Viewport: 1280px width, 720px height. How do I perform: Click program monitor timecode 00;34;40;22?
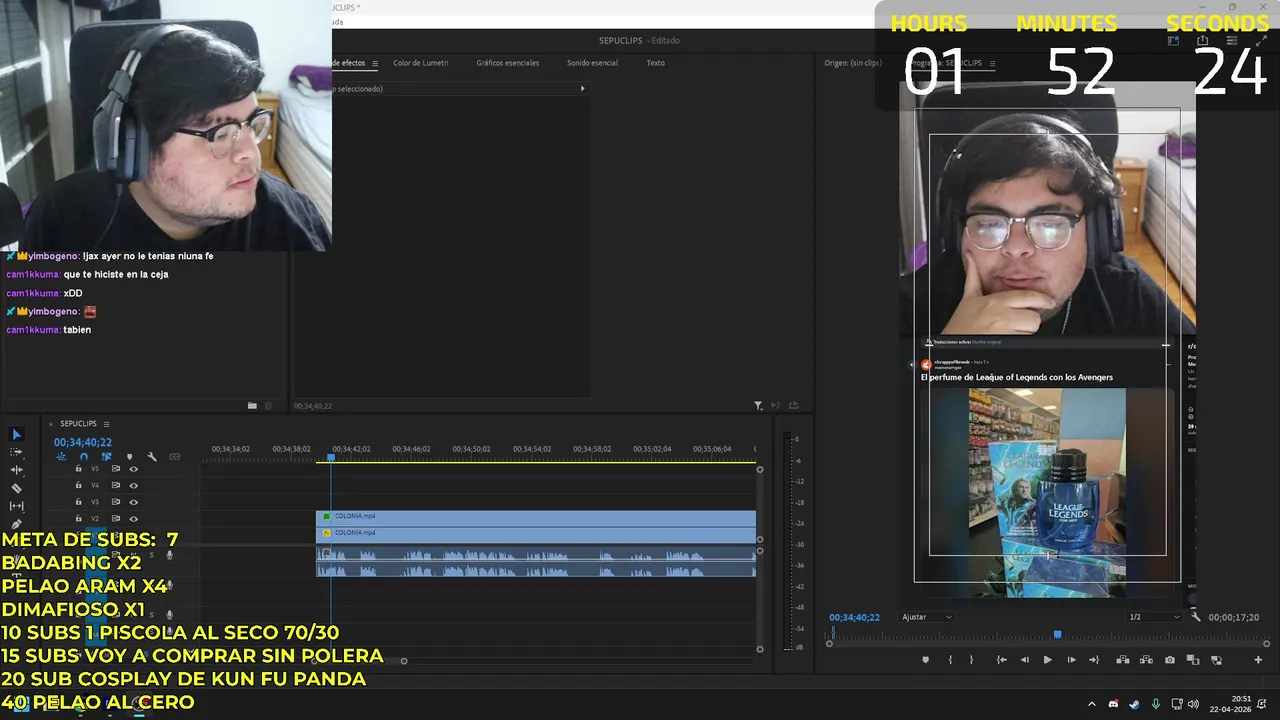854,617
